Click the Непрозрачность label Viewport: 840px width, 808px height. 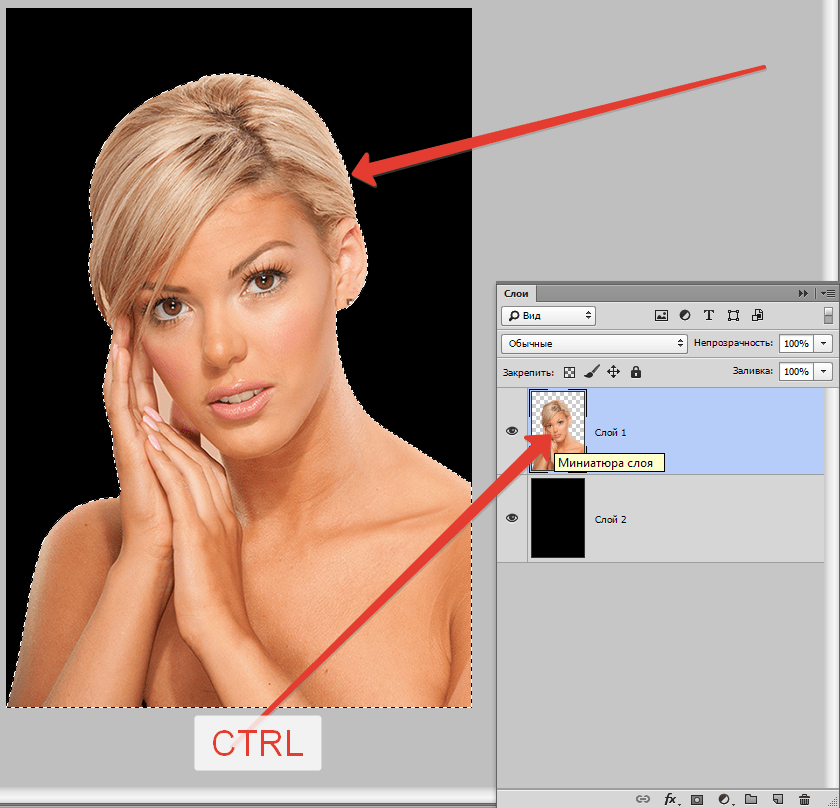(733, 343)
